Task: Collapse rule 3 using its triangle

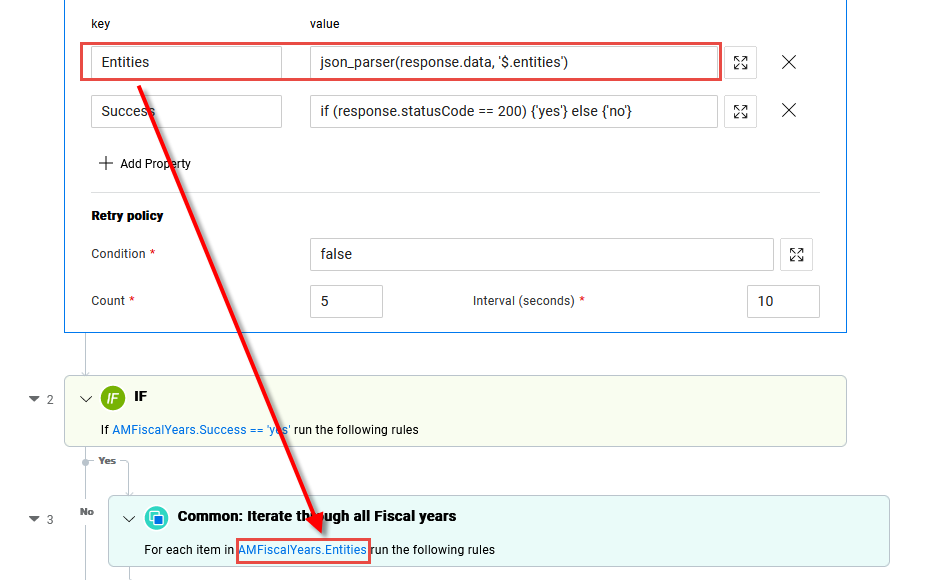Action: click(33, 518)
